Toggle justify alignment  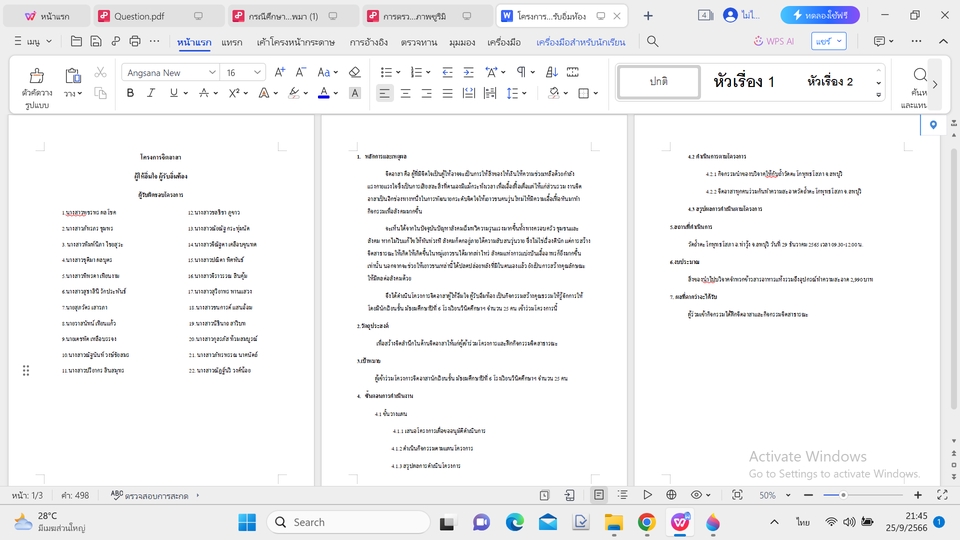tap(448, 93)
